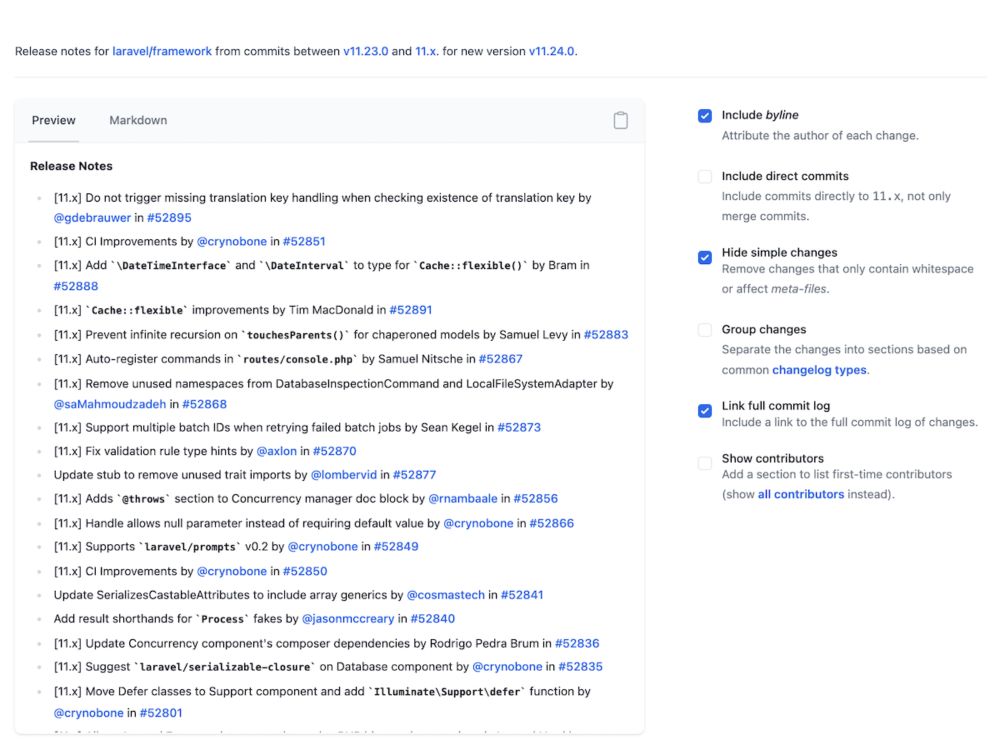Visit @jasonmccreary's profile link
1000x749 pixels.
pyautogui.click(x=348, y=618)
